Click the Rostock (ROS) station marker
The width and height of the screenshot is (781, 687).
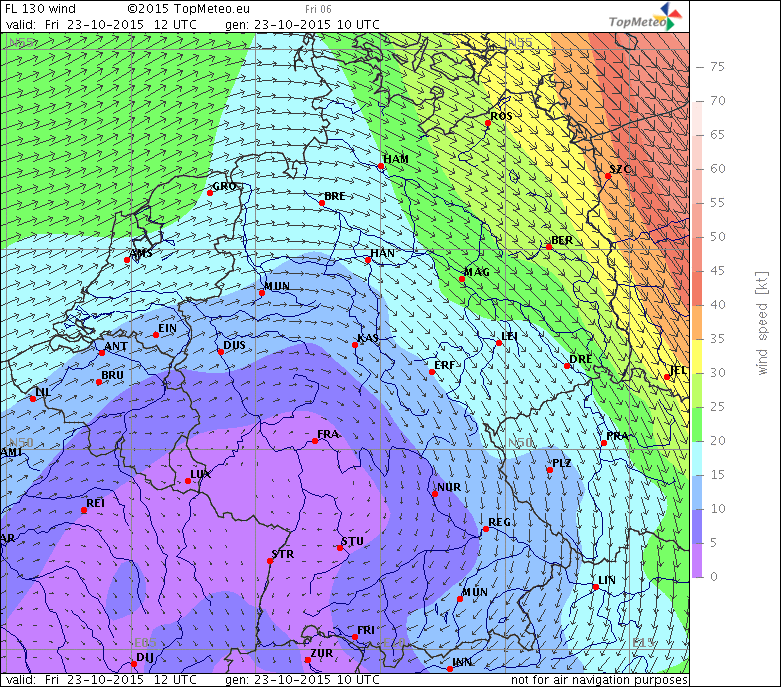click(489, 123)
